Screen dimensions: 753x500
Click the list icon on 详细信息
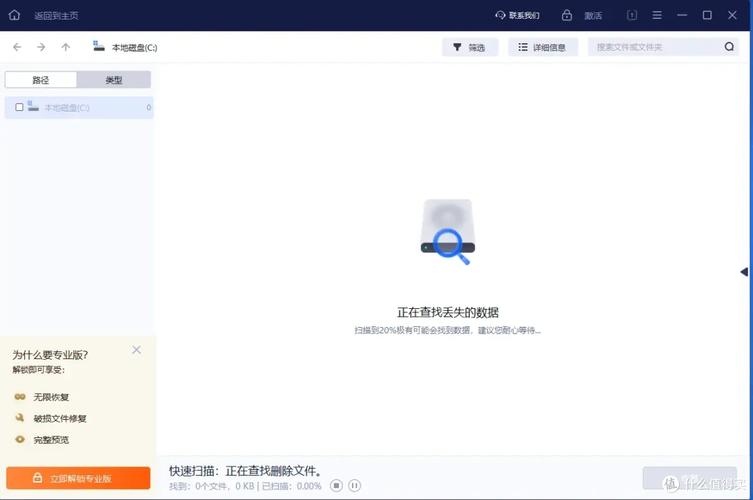coord(523,47)
